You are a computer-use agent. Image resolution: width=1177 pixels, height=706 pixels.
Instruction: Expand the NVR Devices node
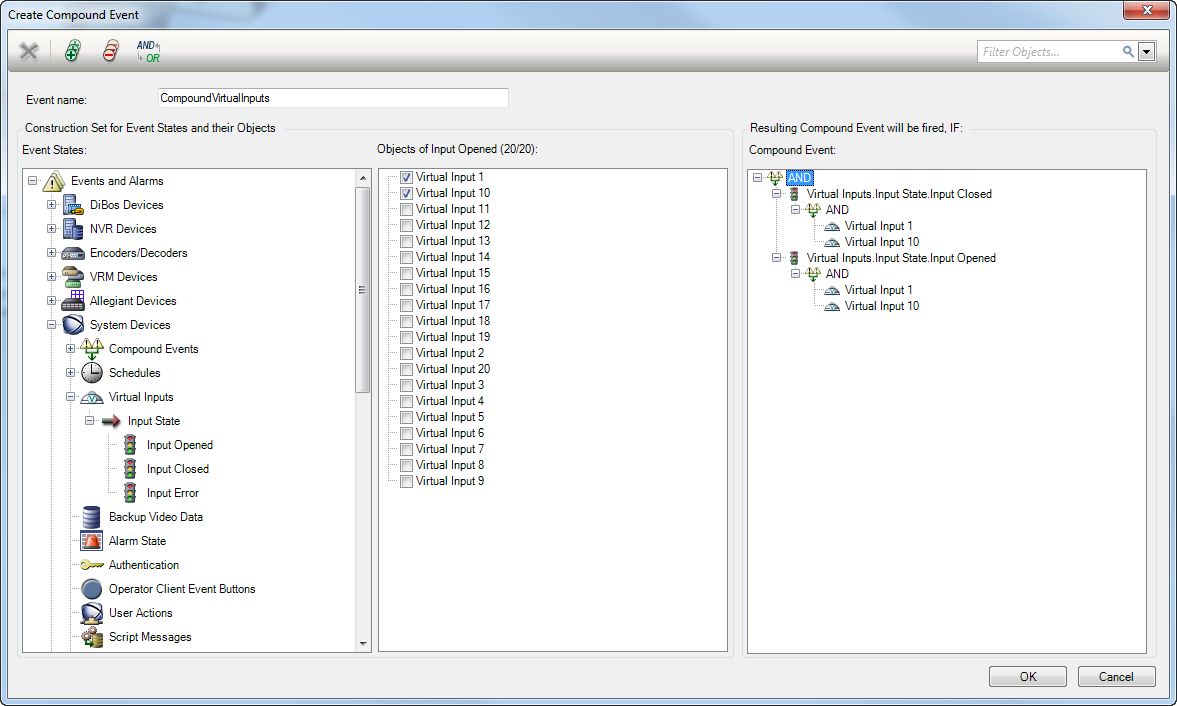[51, 229]
